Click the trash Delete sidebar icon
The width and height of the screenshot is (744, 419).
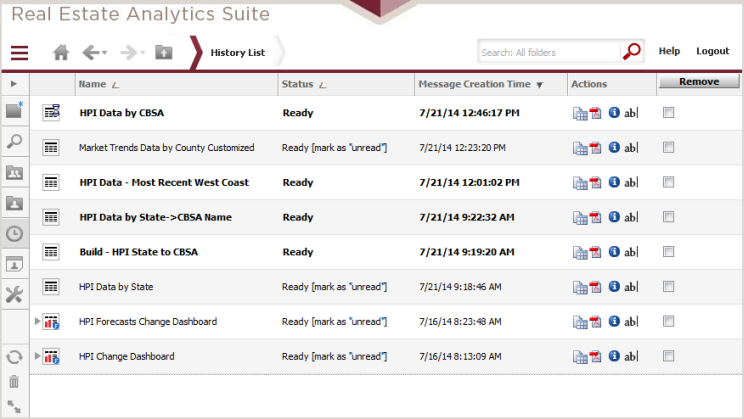coord(14,381)
